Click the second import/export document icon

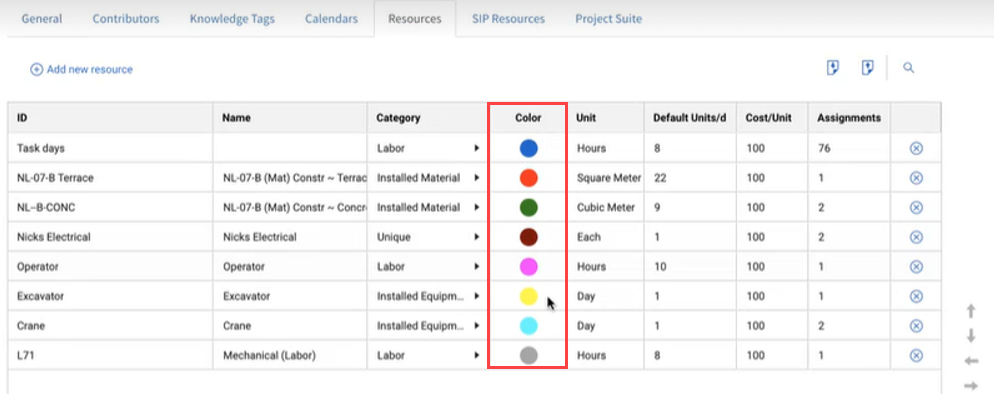coord(868,68)
